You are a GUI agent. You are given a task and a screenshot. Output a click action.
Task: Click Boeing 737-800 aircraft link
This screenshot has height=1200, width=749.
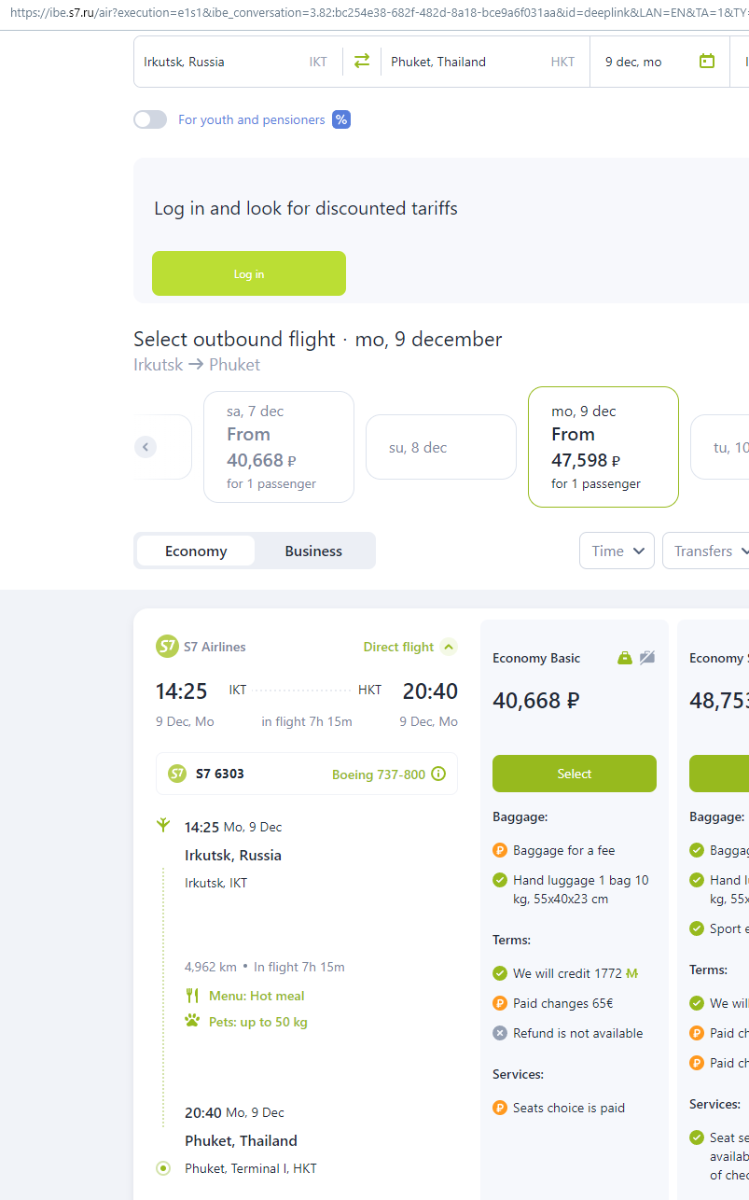pos(378,774)
